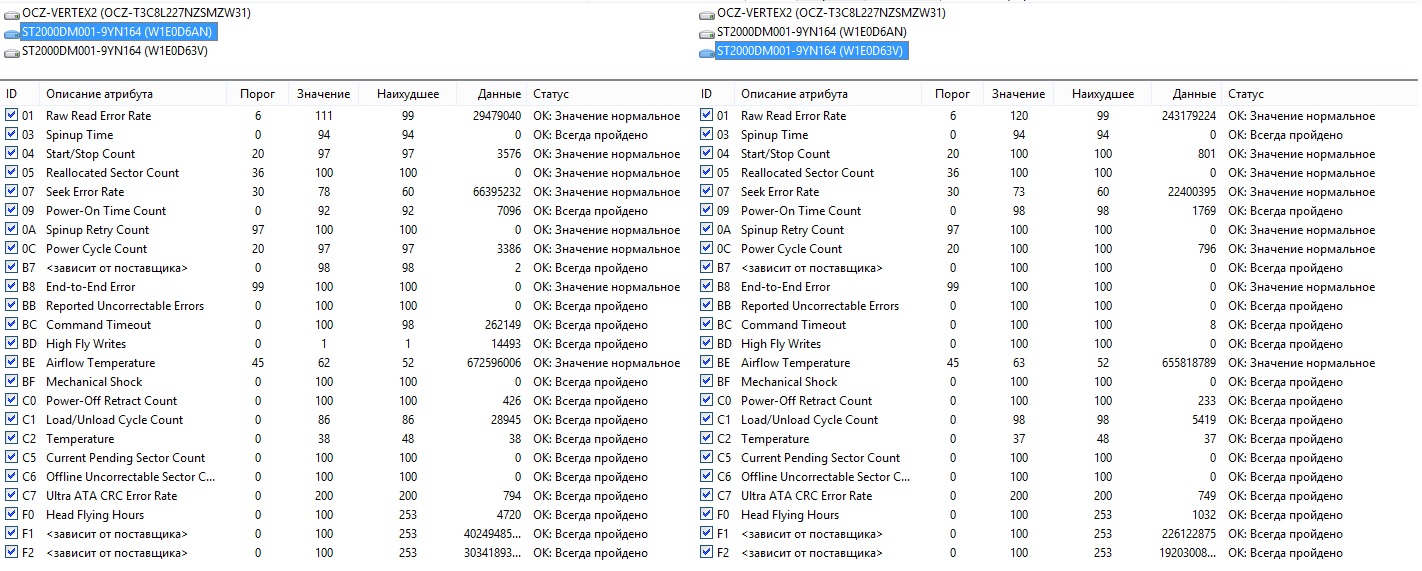Click Данные column header in right table

tap(1195, 94)
